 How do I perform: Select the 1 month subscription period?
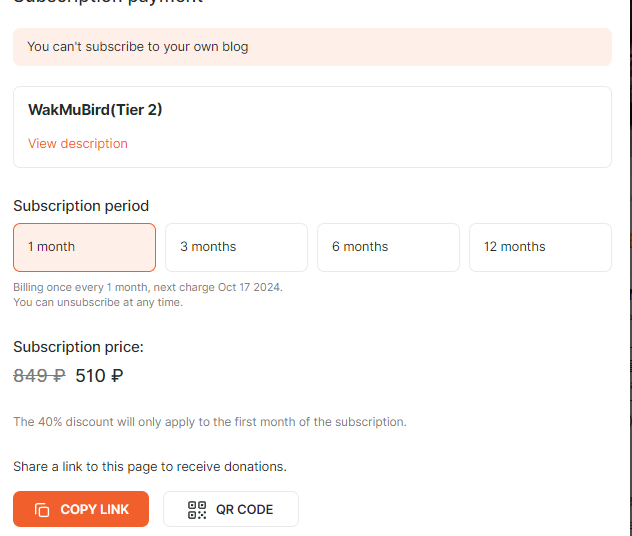85,247
